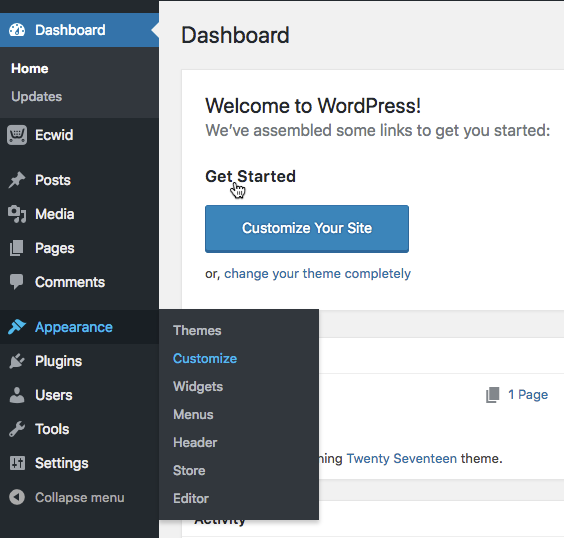Open the 1 Page link
The image size is (564, 538).
[528, 395]
